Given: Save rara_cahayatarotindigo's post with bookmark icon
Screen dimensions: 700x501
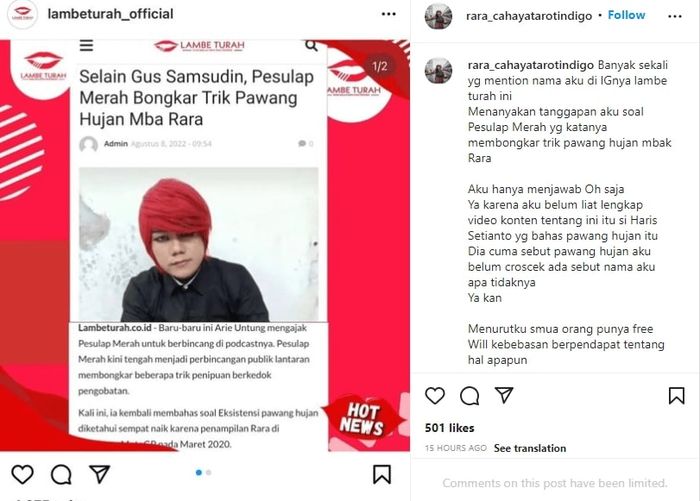Looking at the screenshot, I should [676, 396].
